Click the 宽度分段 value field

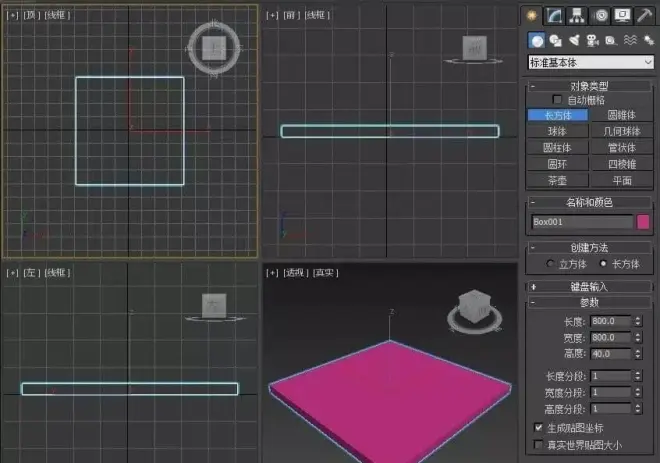[x=611, y=392]
